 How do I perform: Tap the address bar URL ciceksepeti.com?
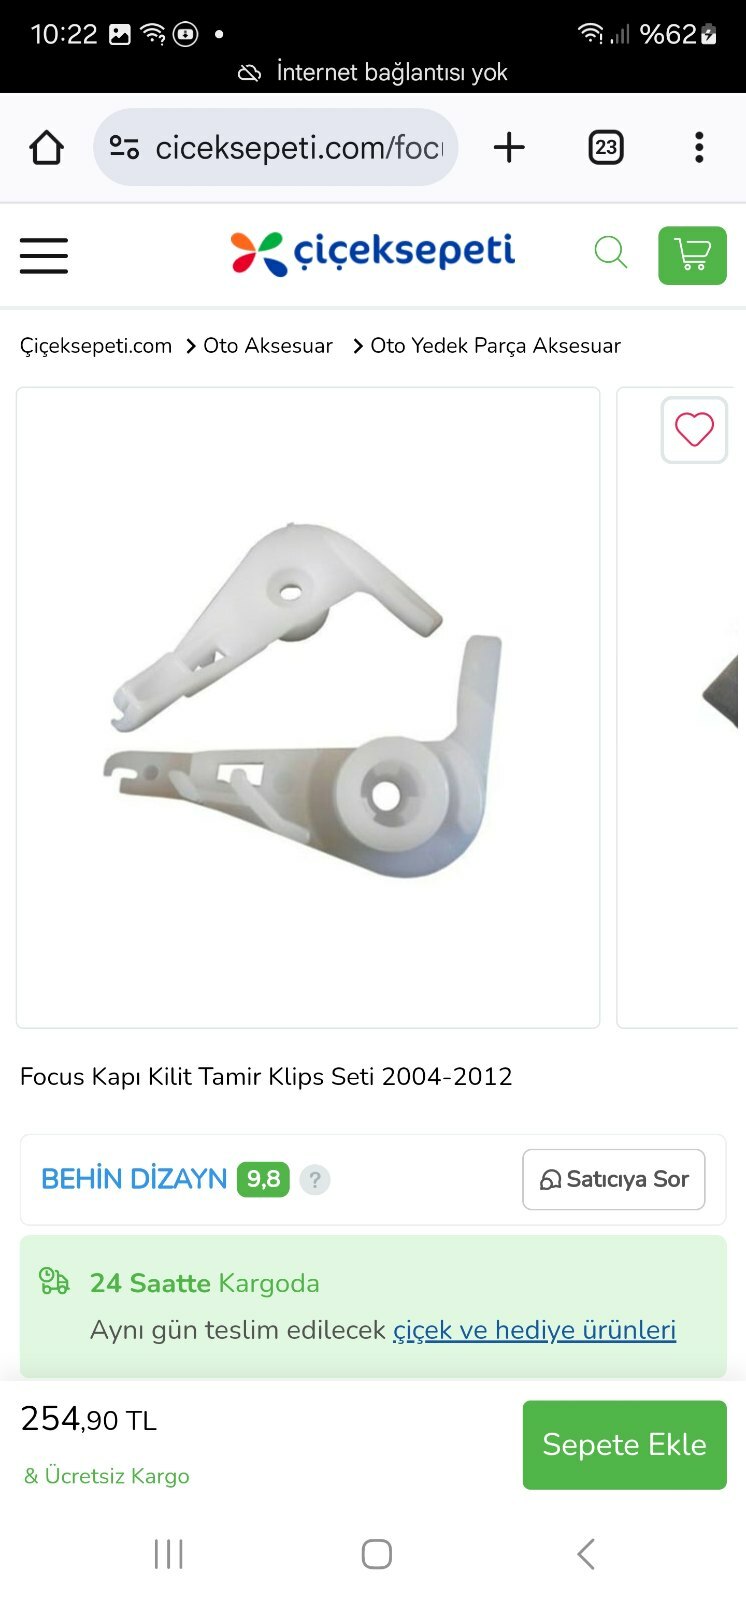(x=298, y=148)
